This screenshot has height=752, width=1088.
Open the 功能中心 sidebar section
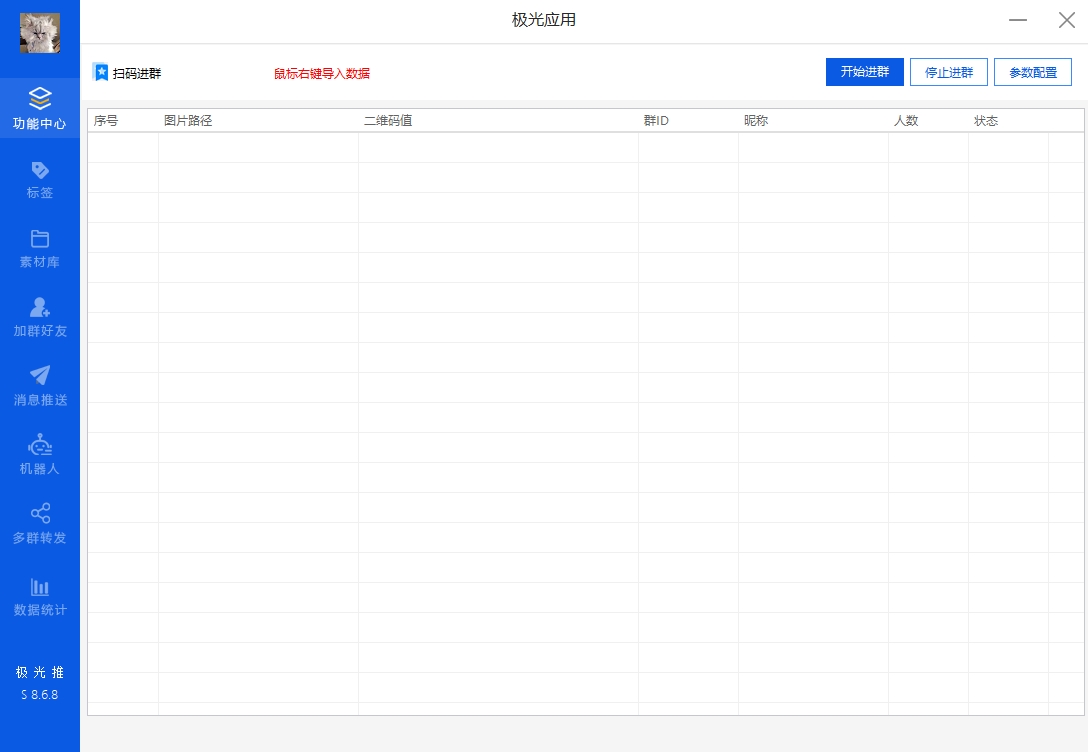click(40, 108)
